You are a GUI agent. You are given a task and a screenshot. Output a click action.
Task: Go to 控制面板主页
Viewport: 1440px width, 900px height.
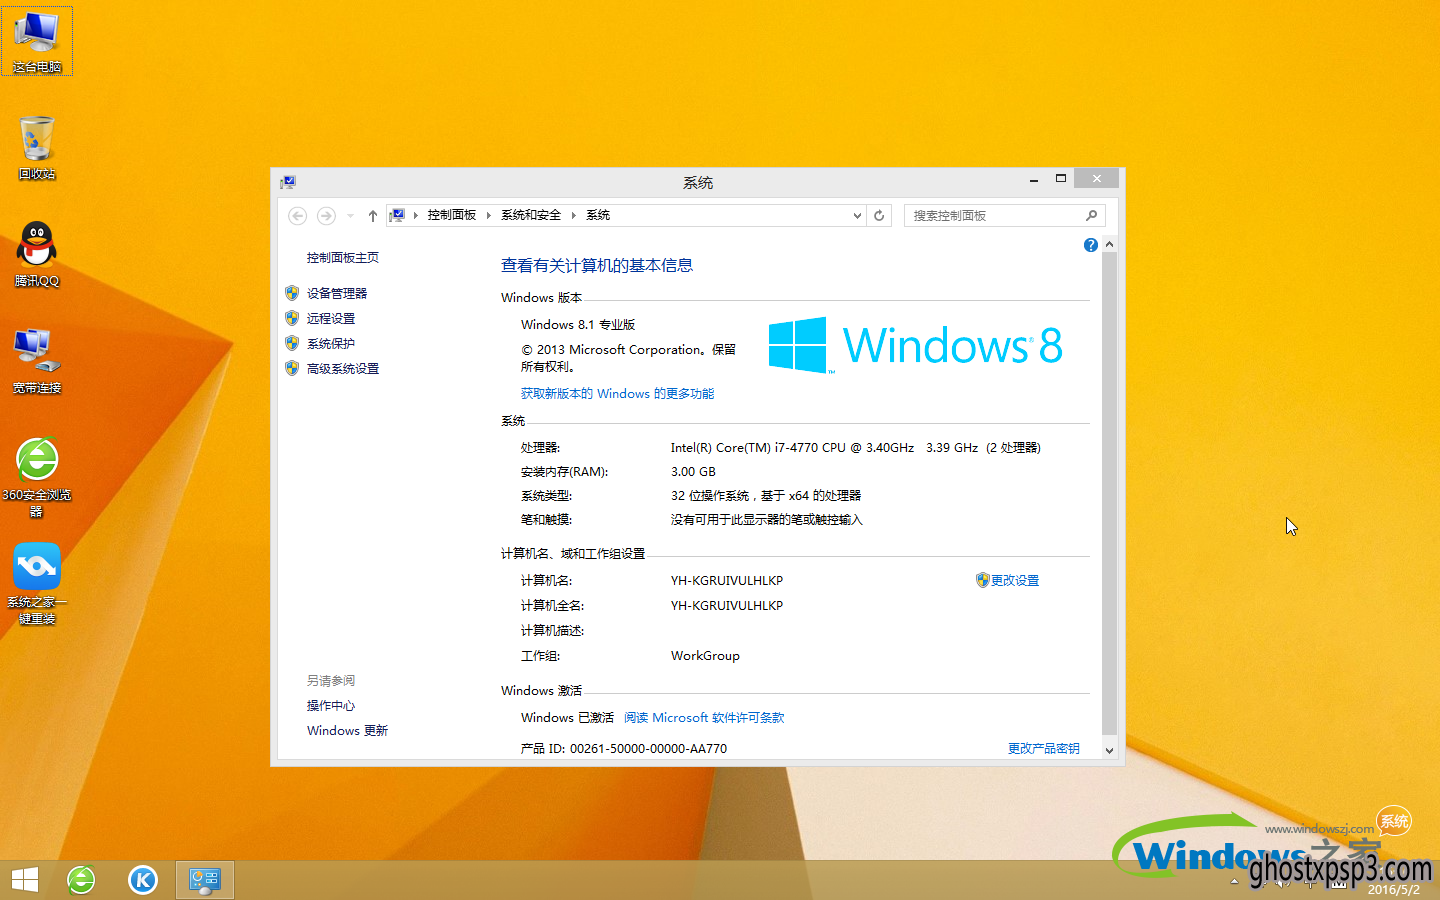tap(343, 257)
